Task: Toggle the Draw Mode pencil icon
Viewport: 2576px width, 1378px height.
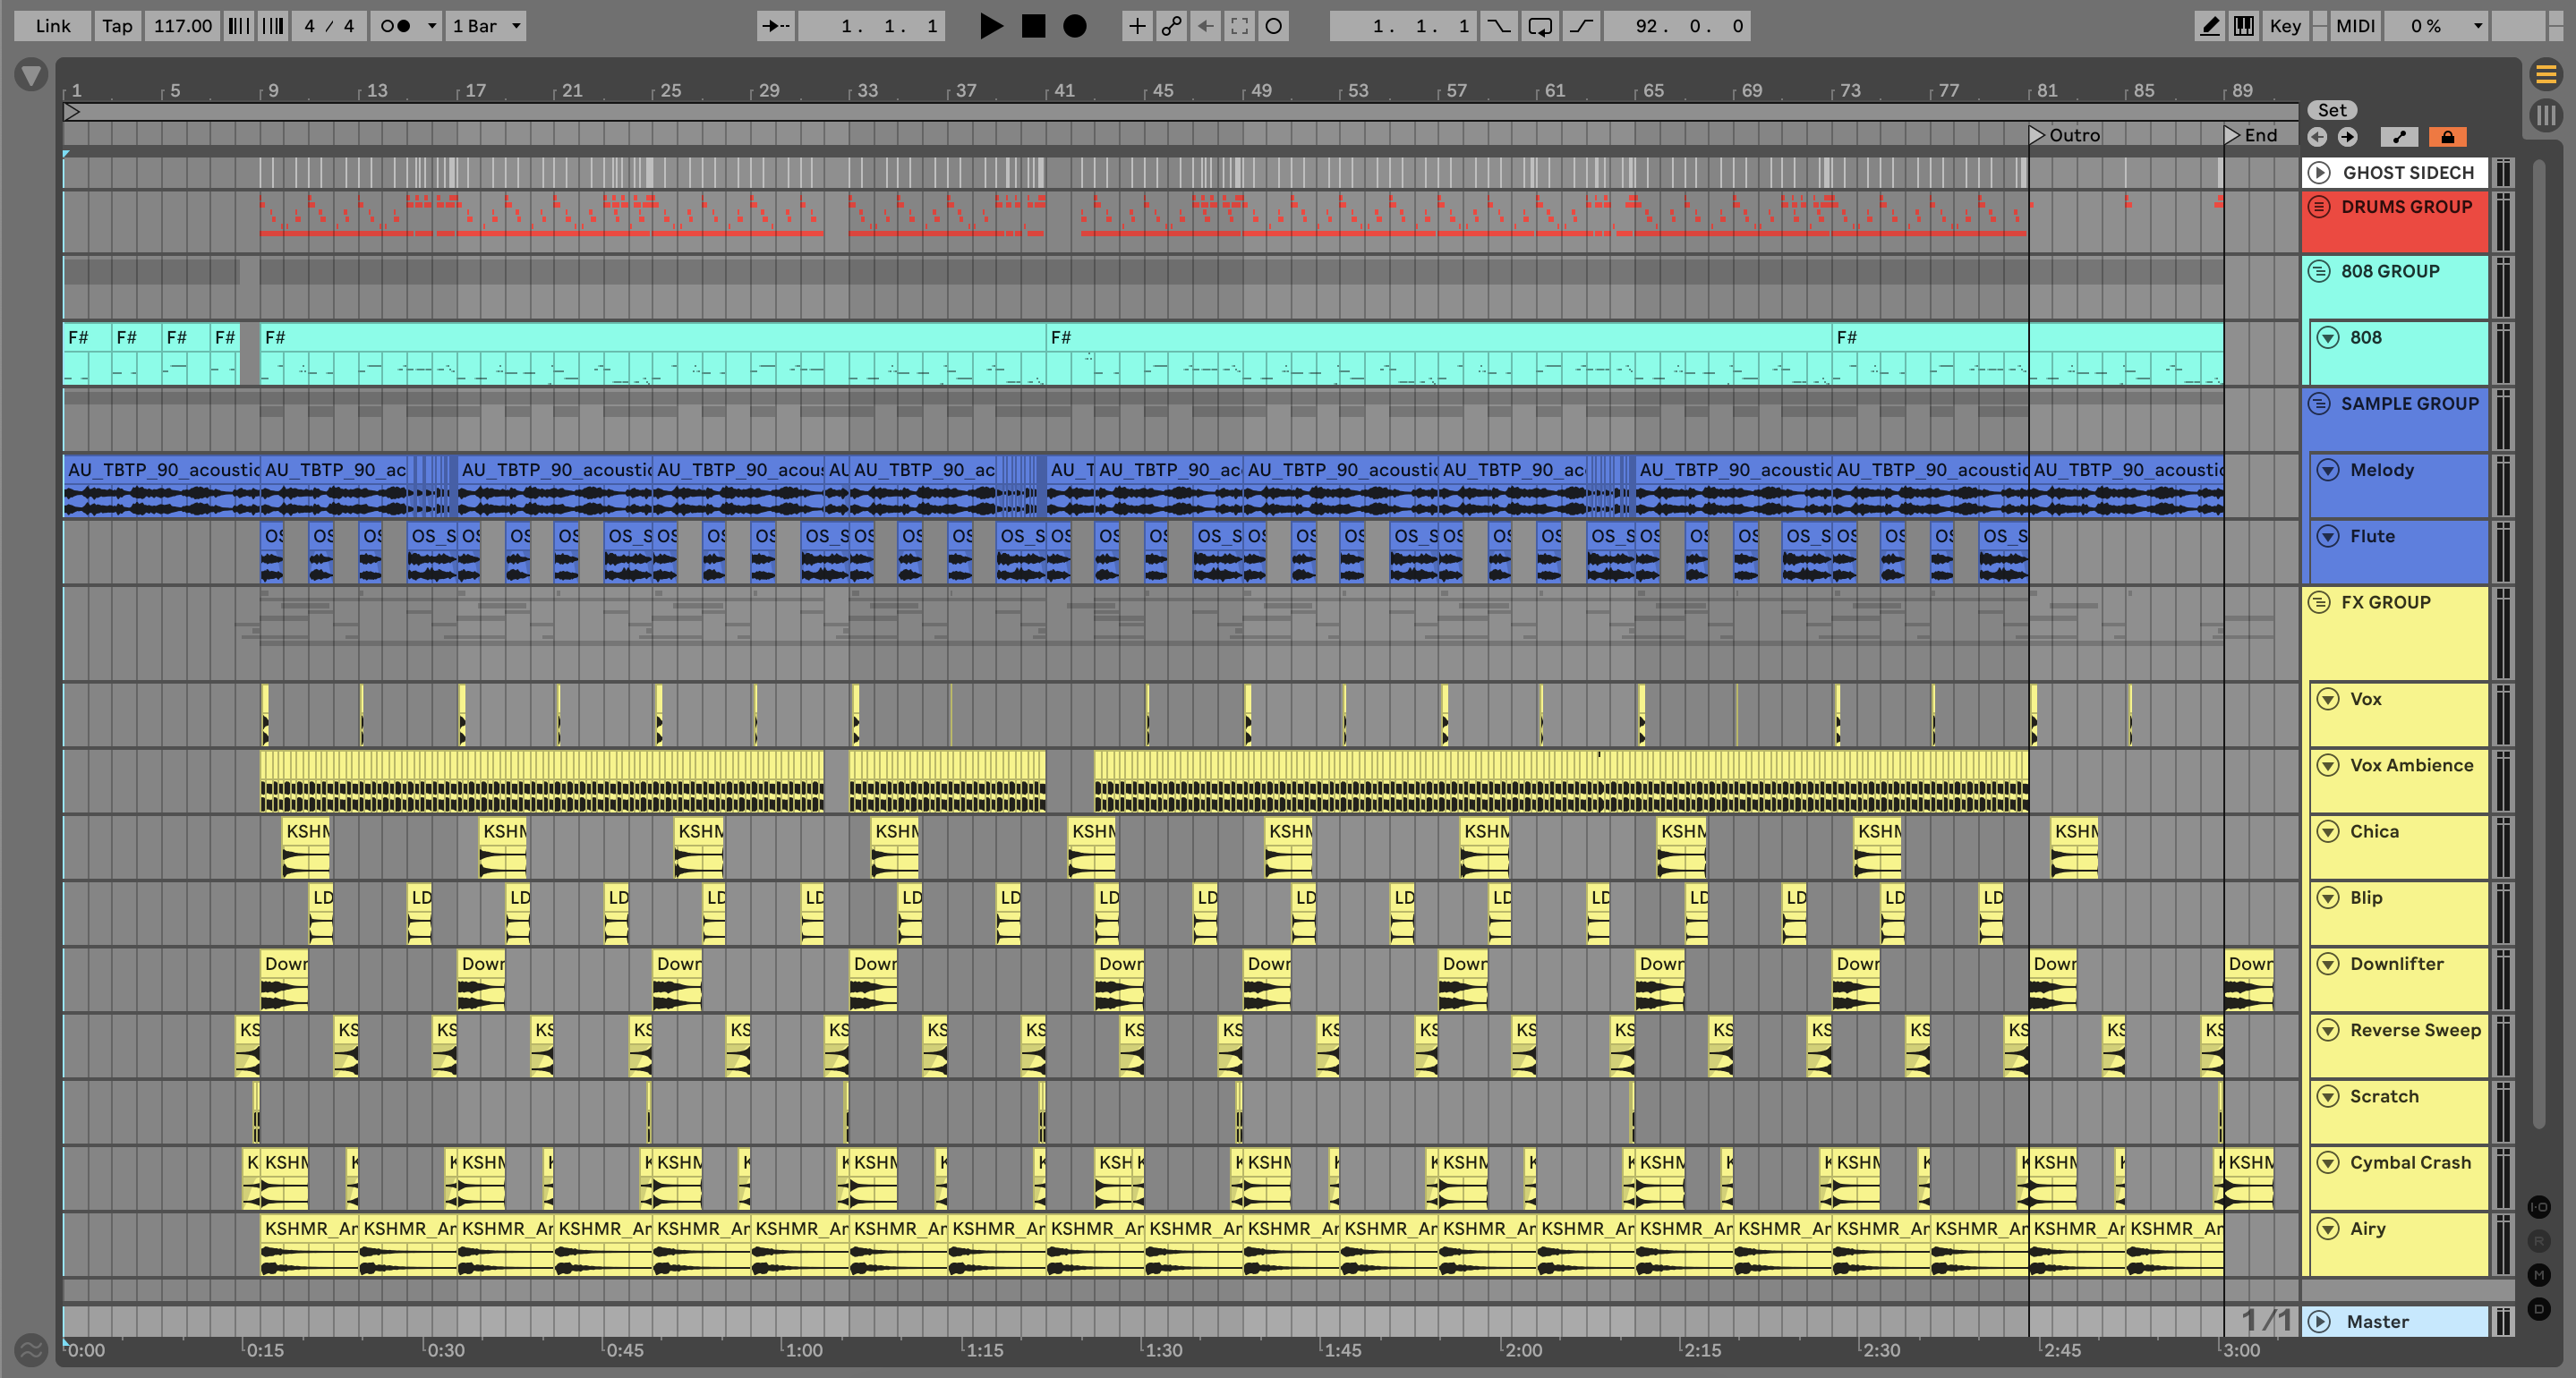Action: [x=2209, y=26]
